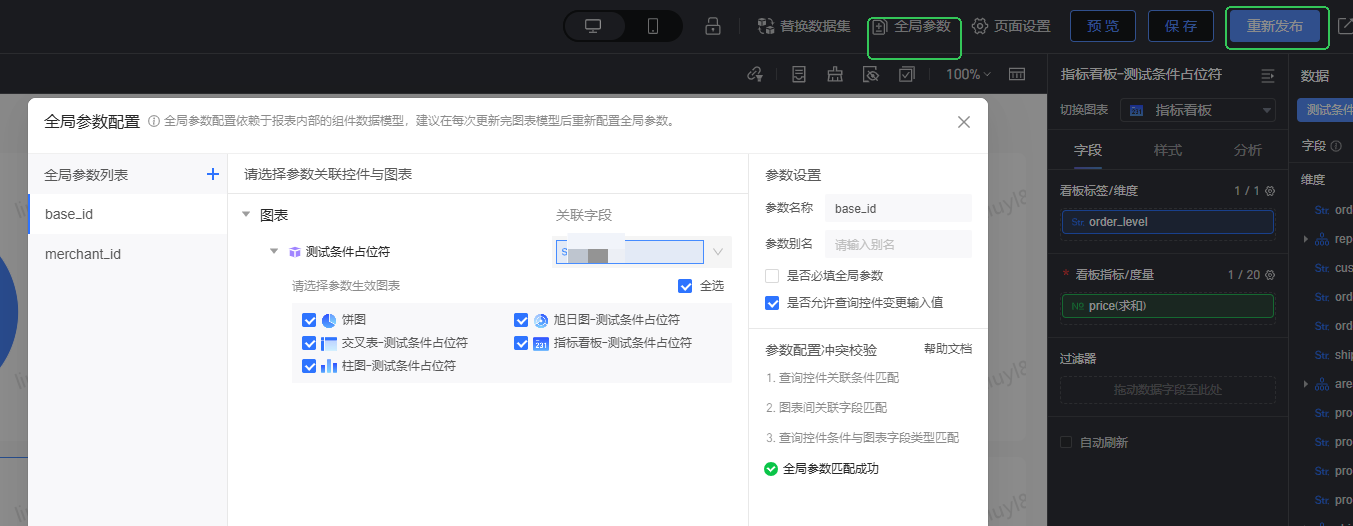Enable 是否必填全局参数 checkbox

coord(772,276)
